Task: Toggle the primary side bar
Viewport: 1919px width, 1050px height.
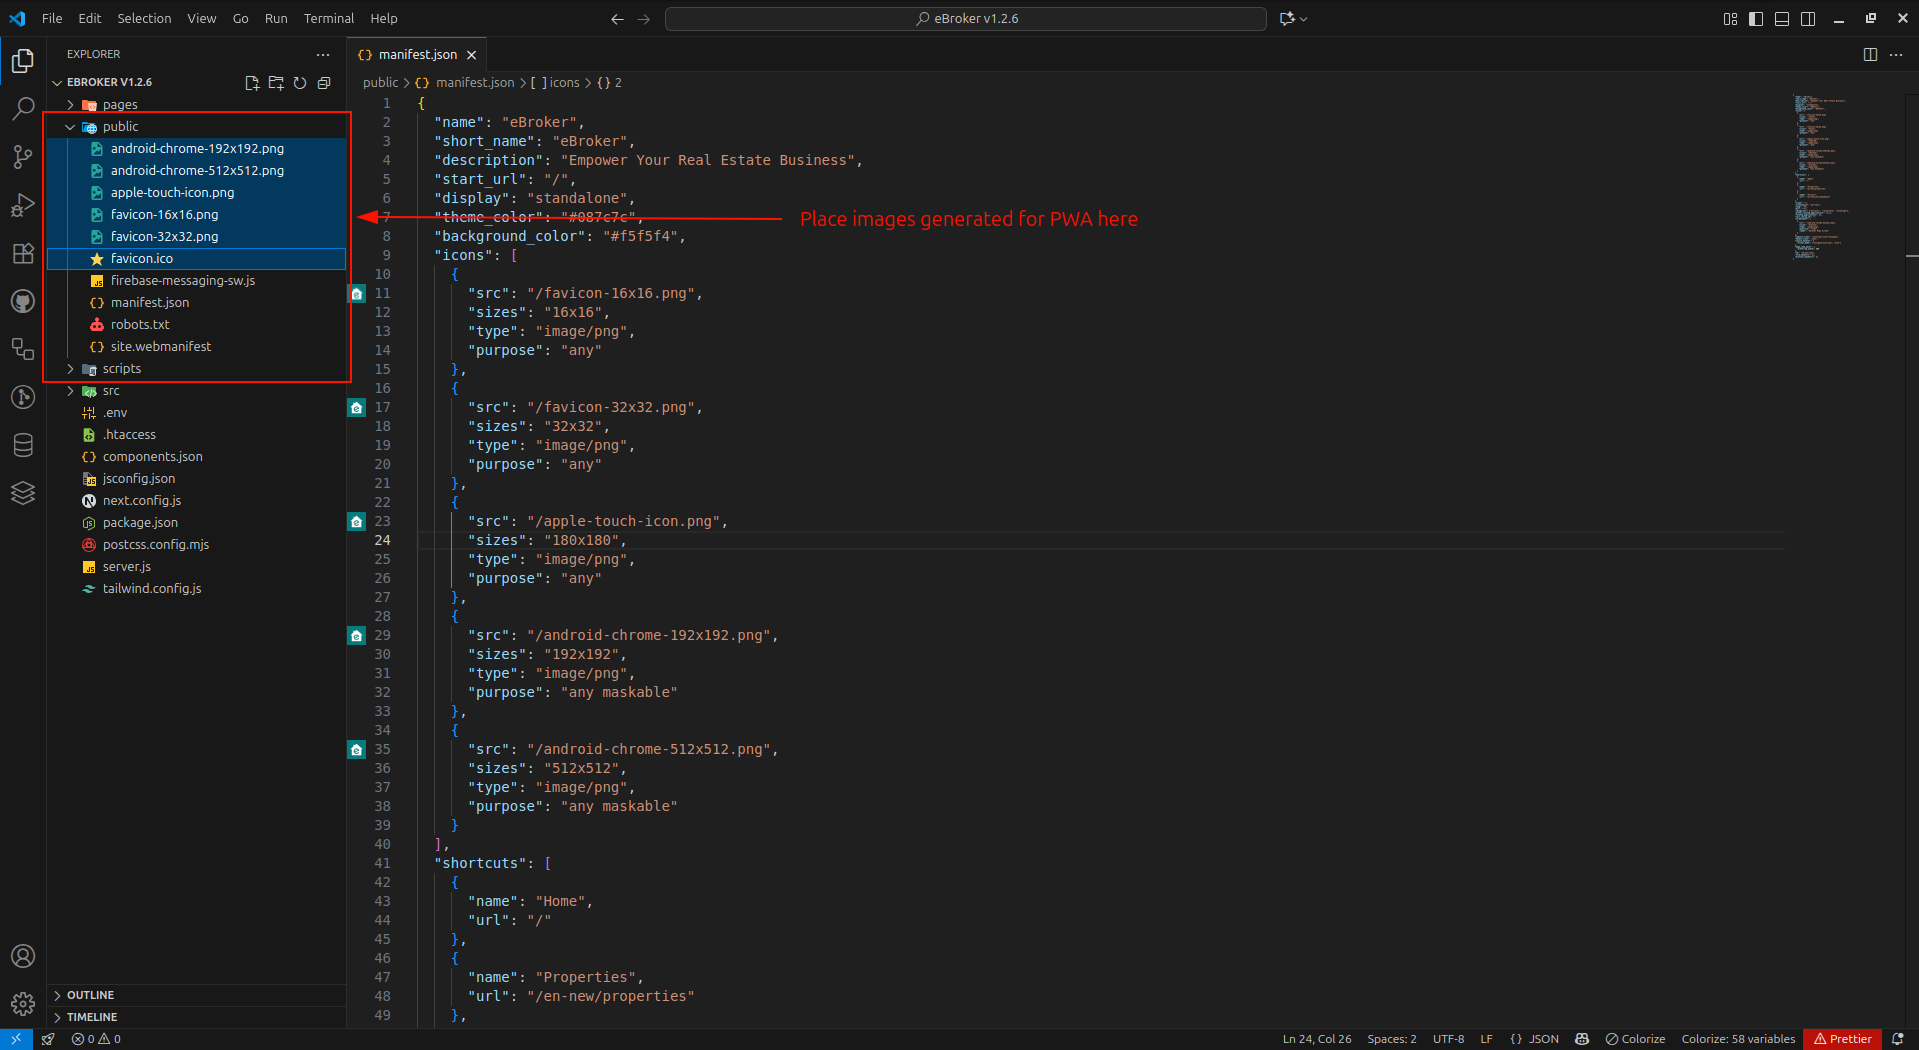Action: 1756,19
